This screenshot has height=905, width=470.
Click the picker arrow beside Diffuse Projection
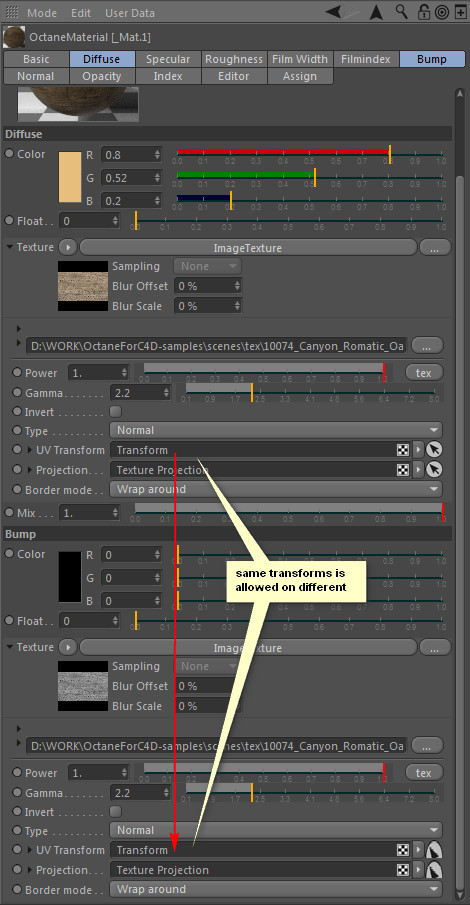(x=434, y=470)
